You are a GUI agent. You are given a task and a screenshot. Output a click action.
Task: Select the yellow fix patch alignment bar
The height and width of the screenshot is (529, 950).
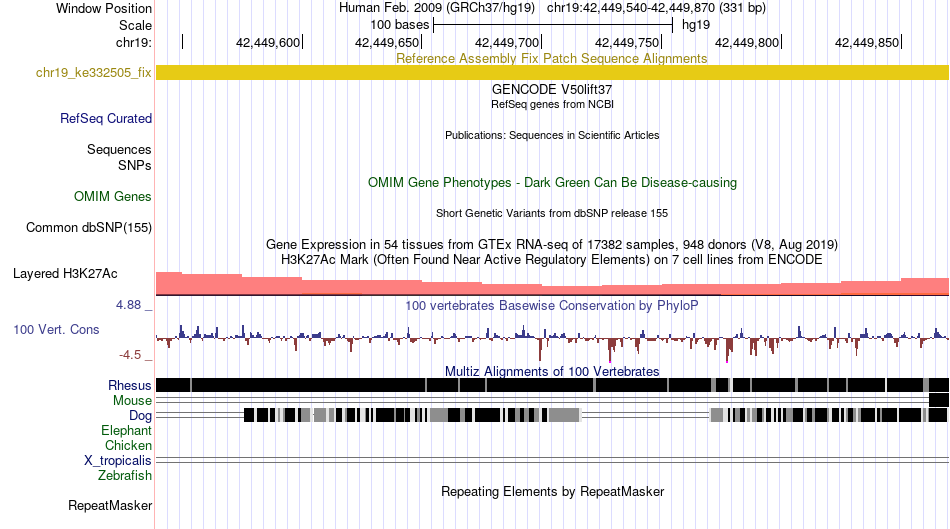click(552, 73)
